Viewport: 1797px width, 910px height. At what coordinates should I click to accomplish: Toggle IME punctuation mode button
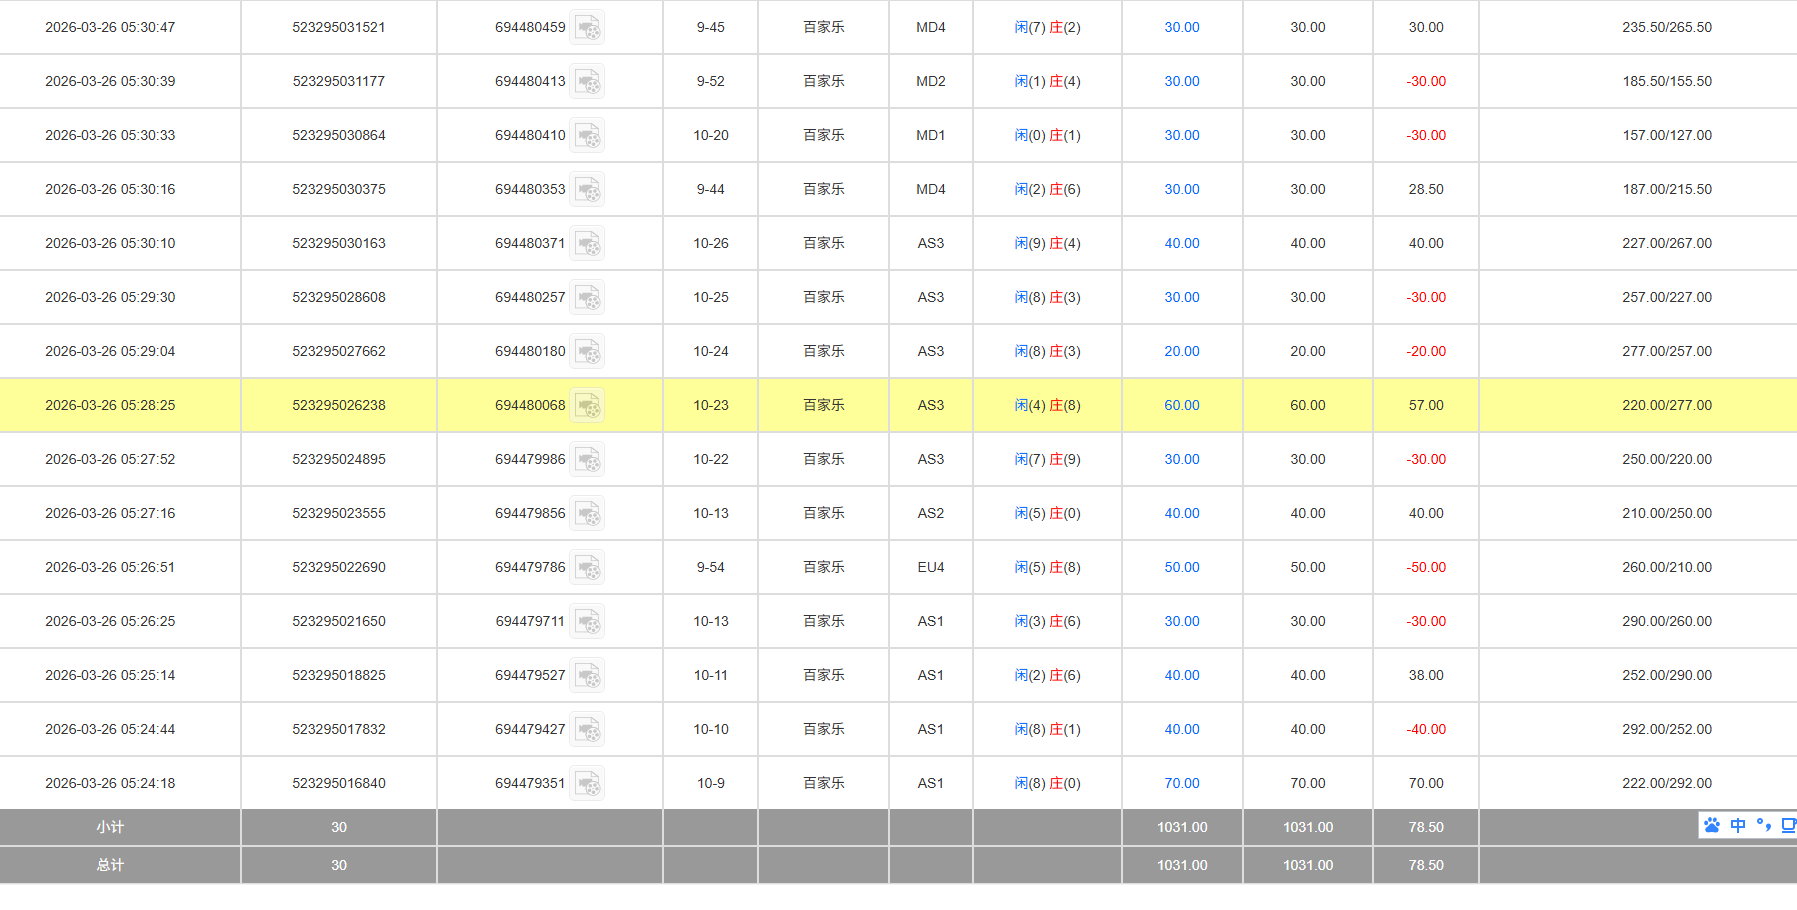click(x=1763, y=825)
